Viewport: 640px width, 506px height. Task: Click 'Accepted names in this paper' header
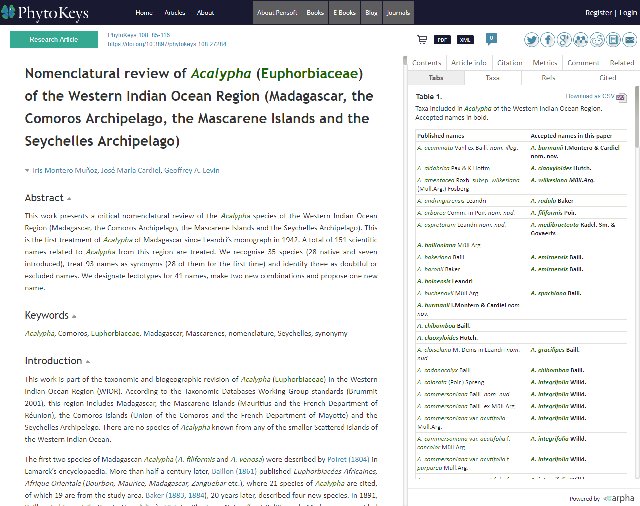571,136
